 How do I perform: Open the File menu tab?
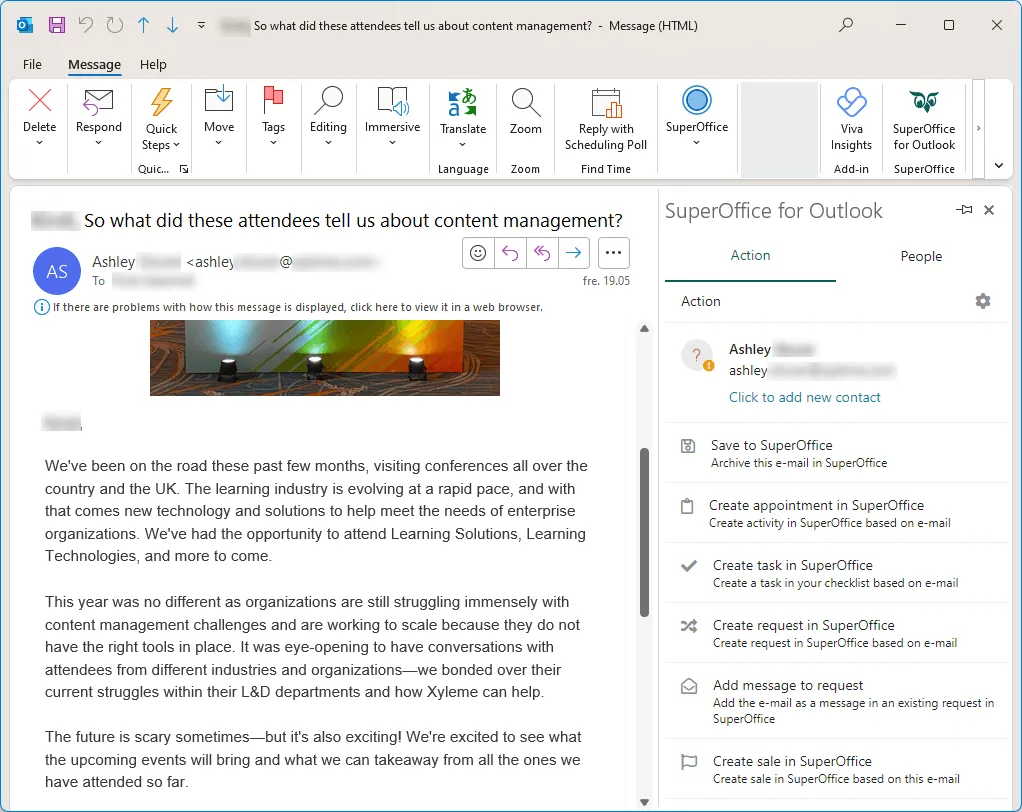(x=32, y=64)
